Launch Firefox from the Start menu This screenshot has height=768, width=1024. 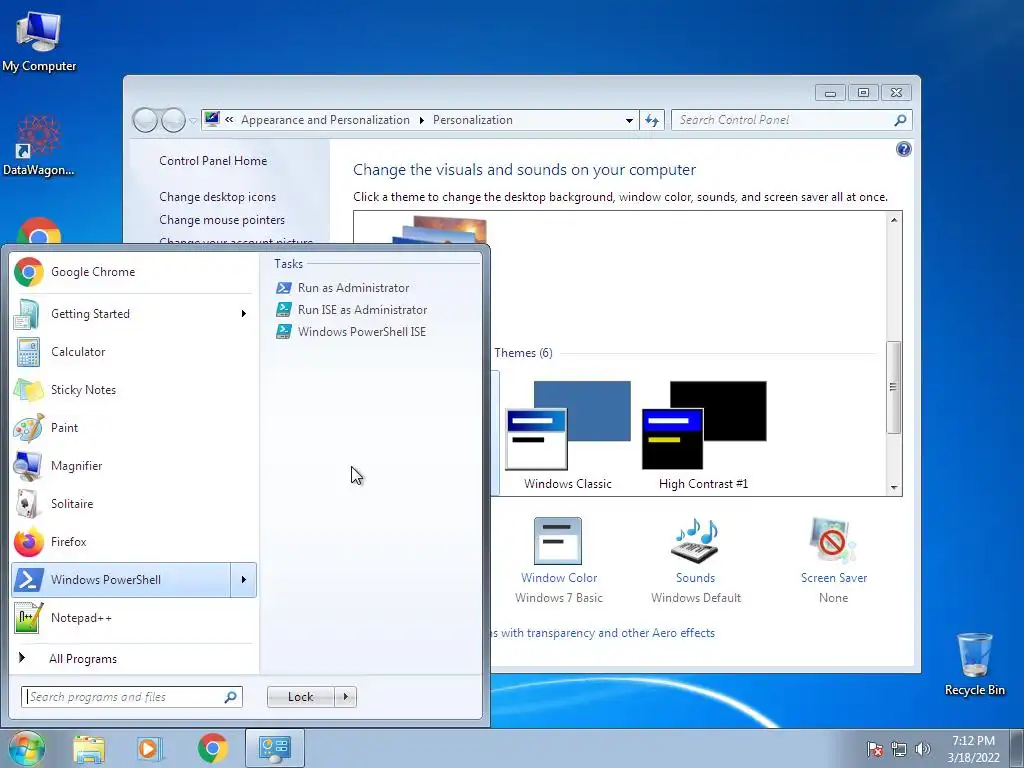tap(134, 541)
